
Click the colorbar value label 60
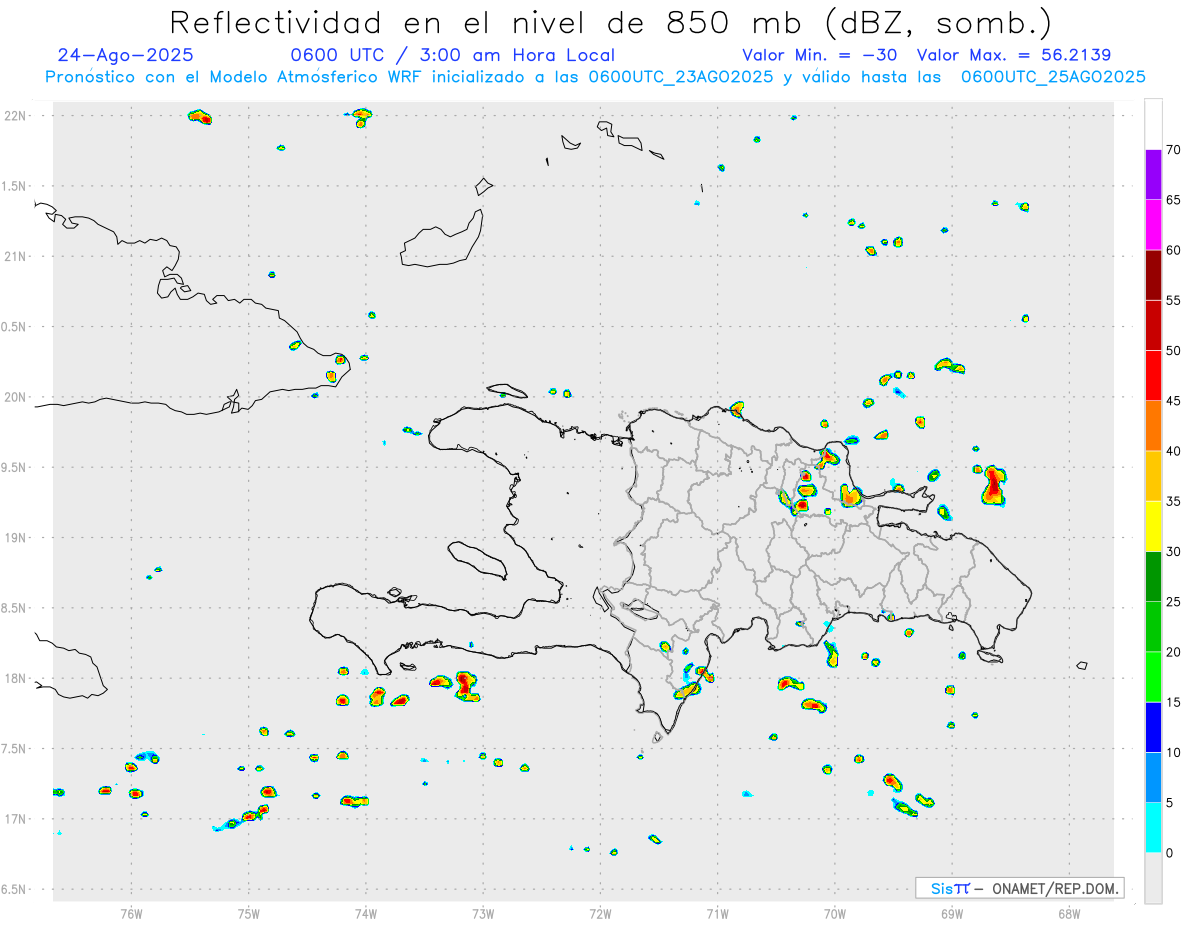pyautogui.click(x=1174, y=250)
